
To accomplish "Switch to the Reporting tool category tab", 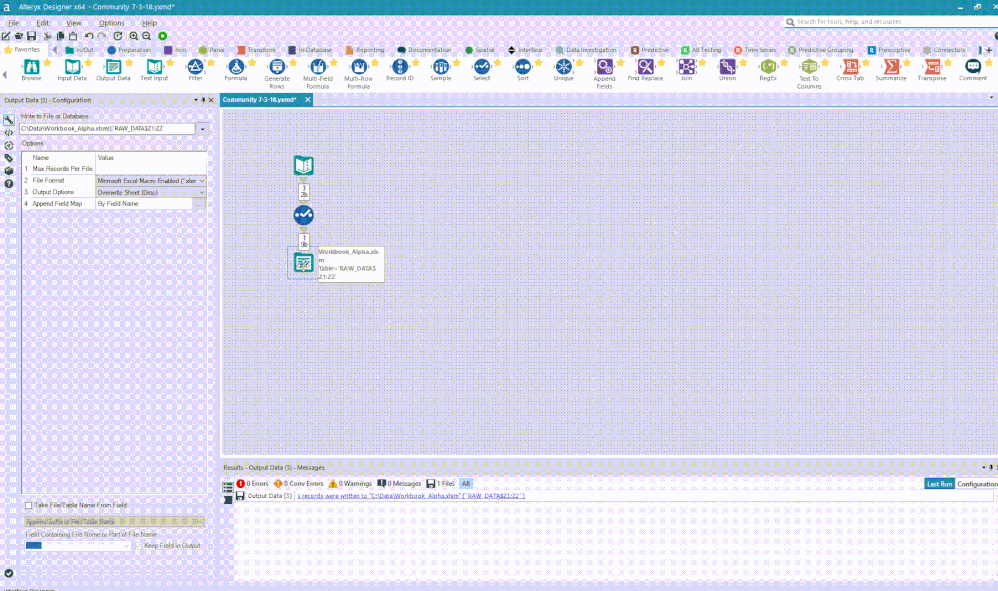I will [x=365, y=50].
